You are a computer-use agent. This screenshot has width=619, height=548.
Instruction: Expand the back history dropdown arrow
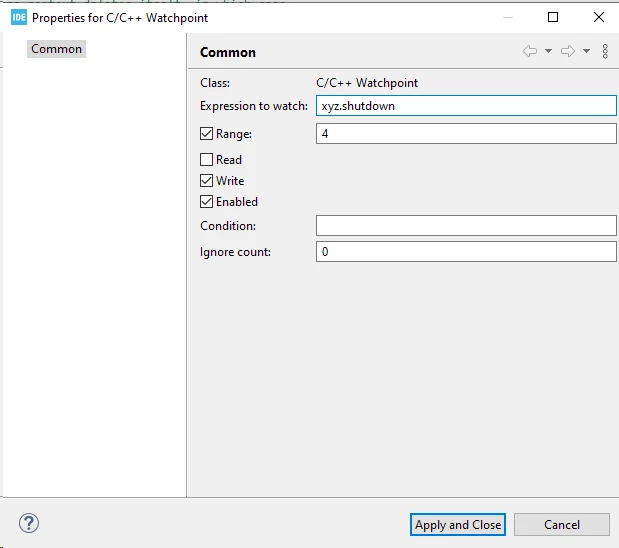[548, 51]
